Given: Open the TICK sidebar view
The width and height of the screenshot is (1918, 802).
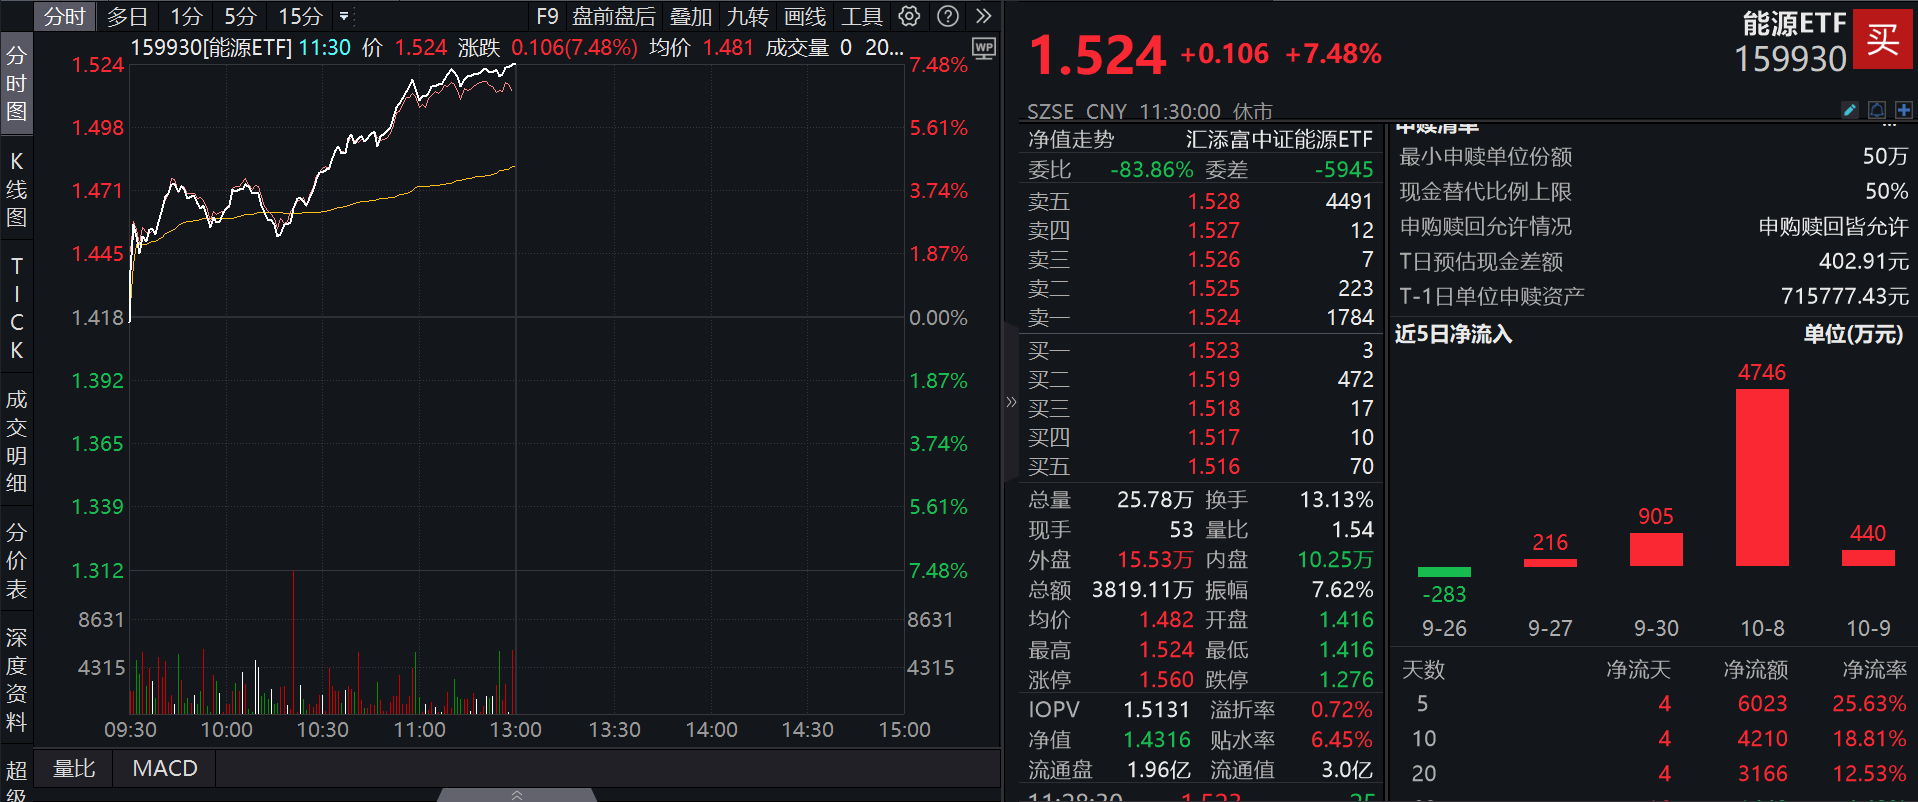Looking at the screenshot, I should coord(16,308).
